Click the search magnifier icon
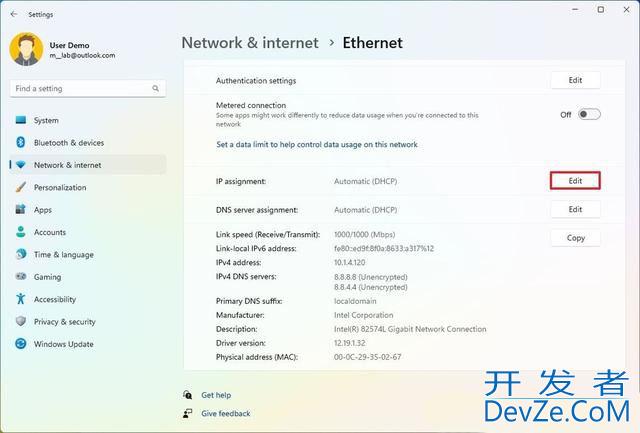Screen dimensions: 640x433 coord(156,88)
